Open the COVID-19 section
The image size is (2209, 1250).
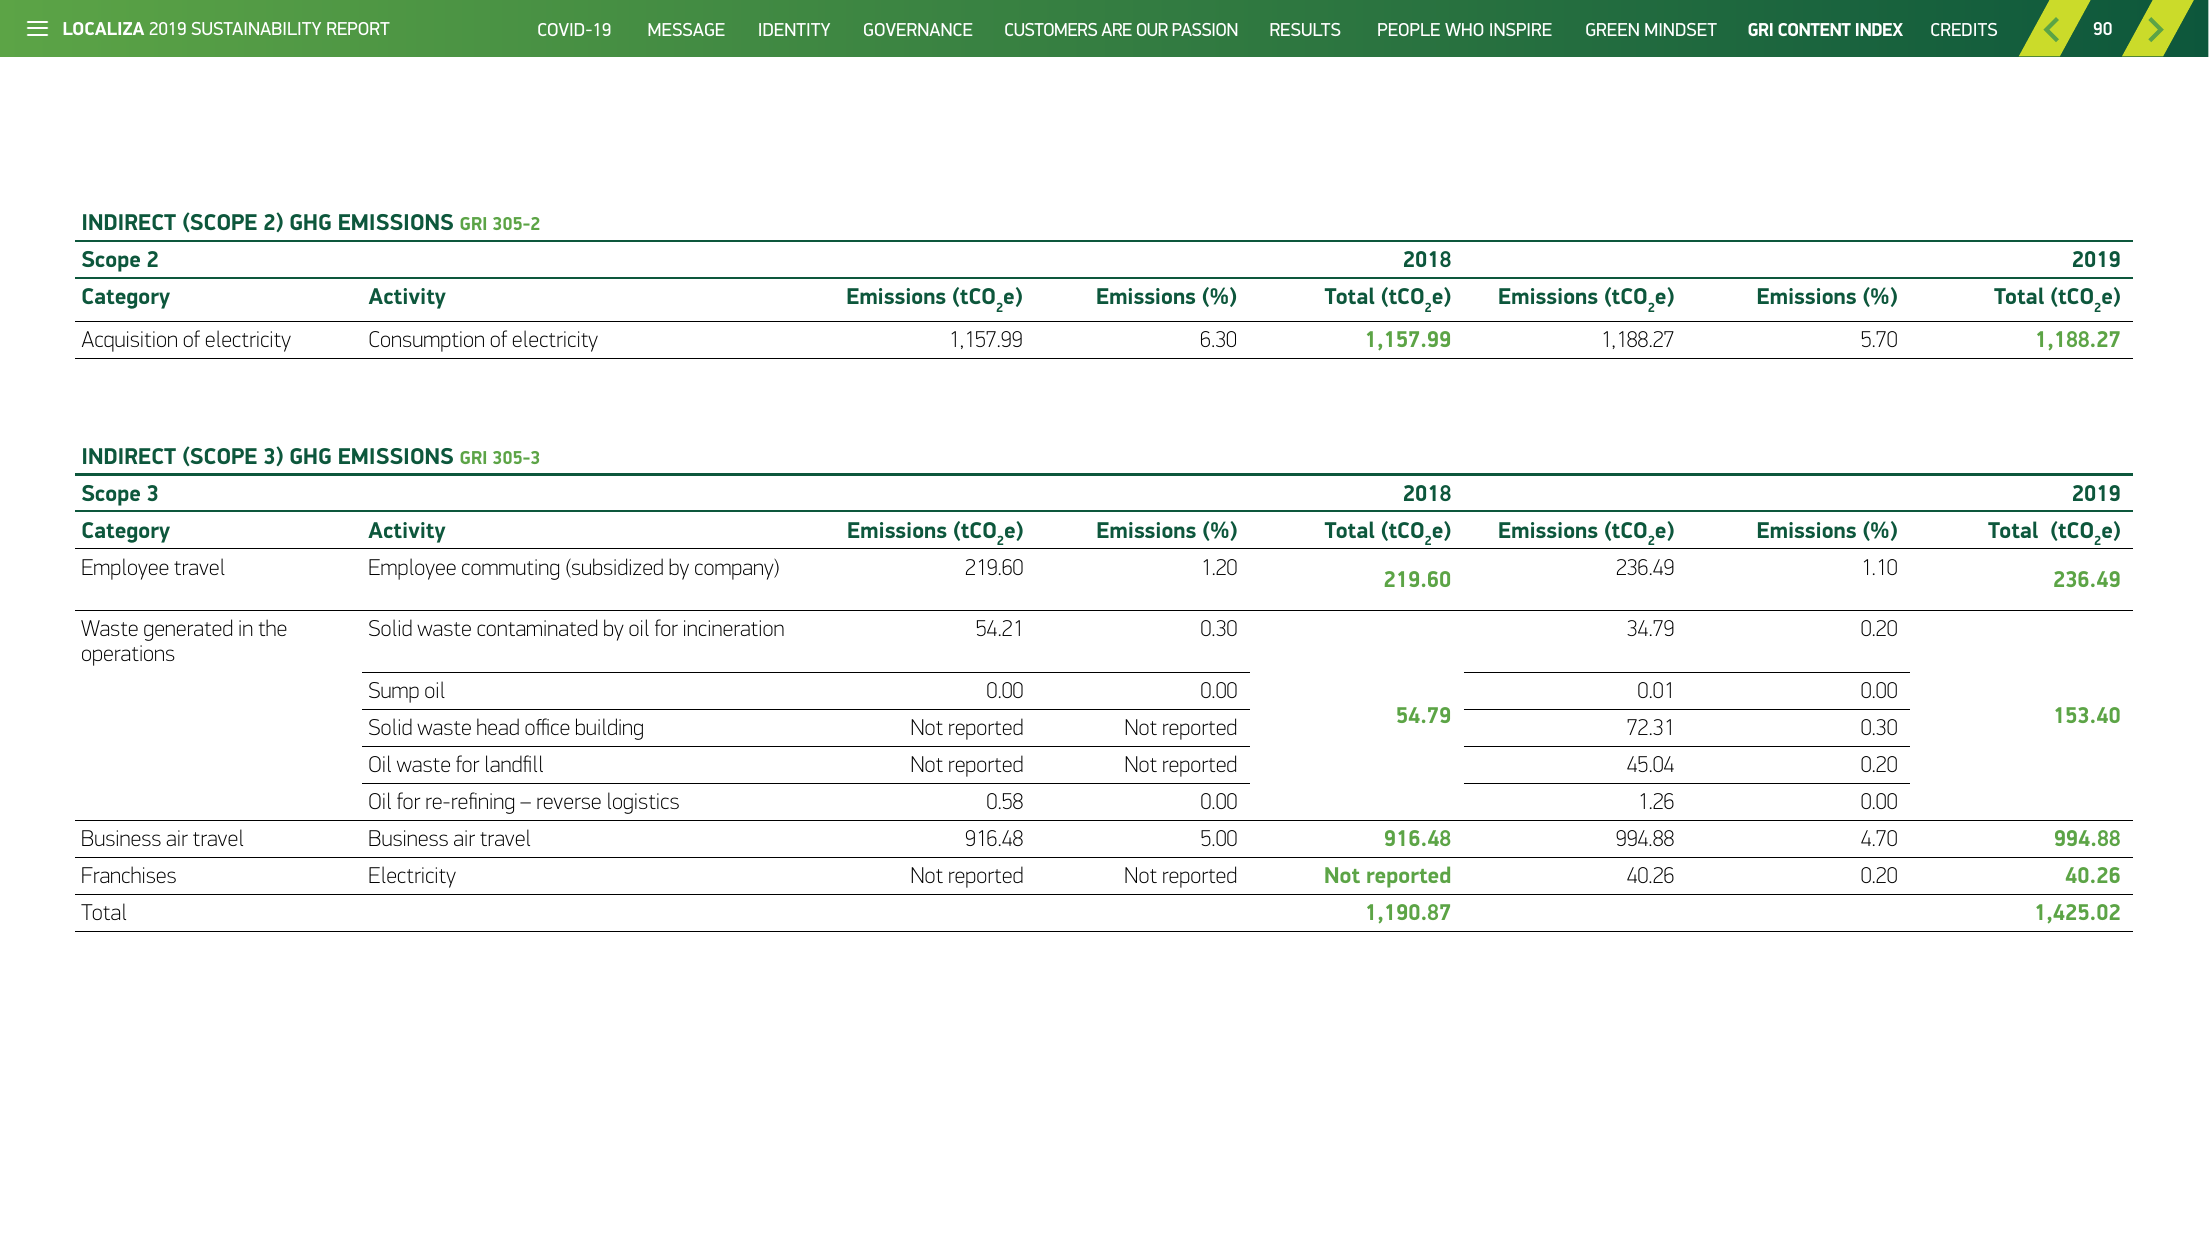(574, 30)
